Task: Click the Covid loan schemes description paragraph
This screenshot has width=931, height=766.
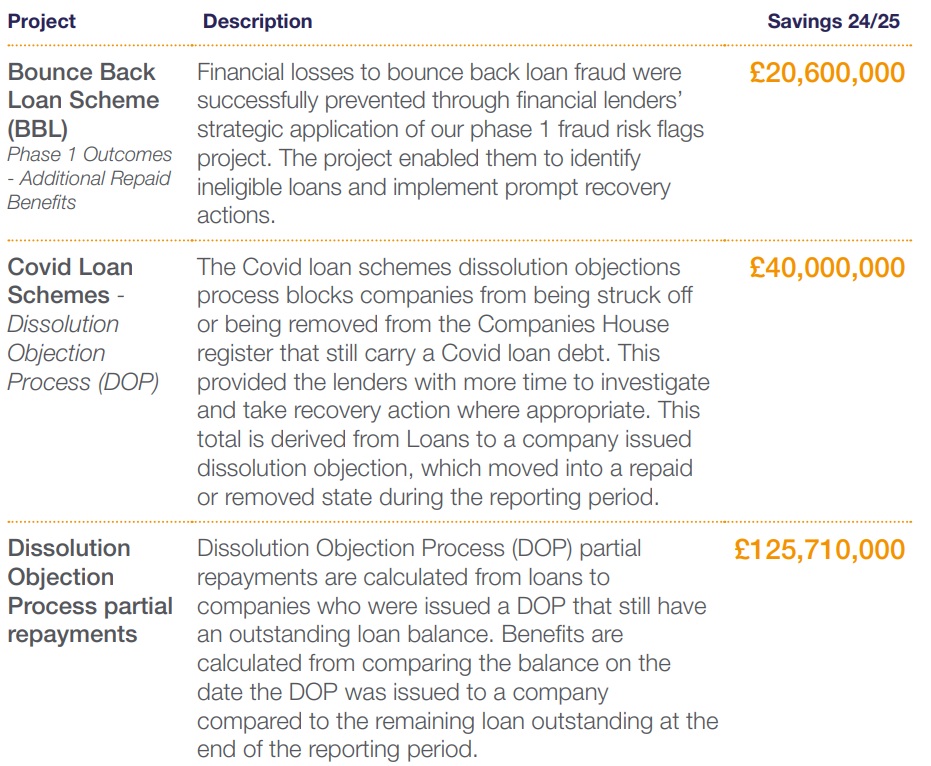Action: pos(453,383)
